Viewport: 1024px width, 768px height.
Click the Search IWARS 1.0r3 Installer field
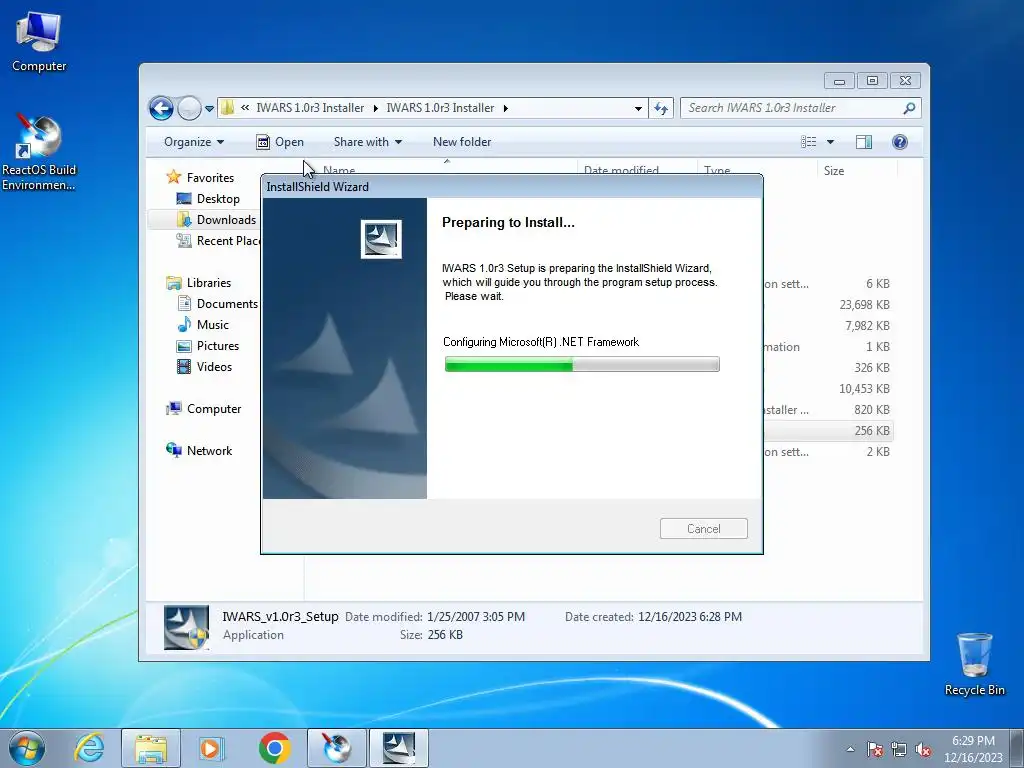(x=801, y=108)
